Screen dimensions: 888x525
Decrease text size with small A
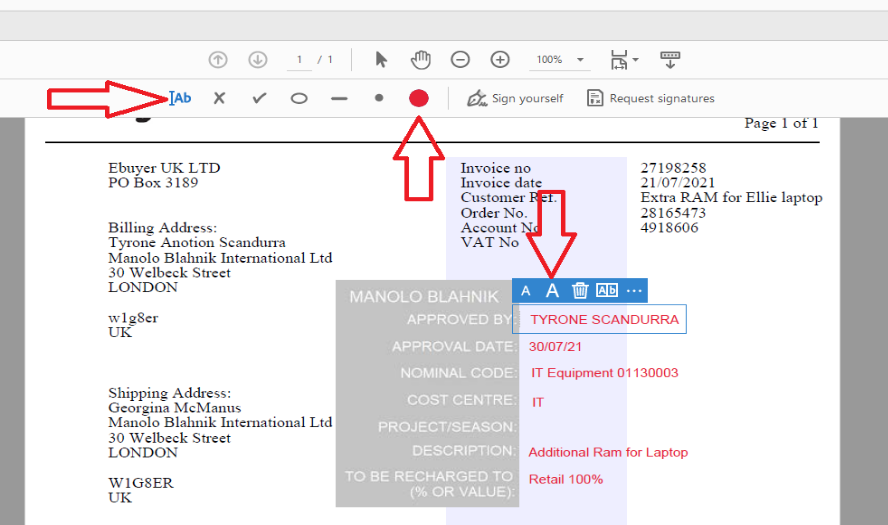point(526,291)
